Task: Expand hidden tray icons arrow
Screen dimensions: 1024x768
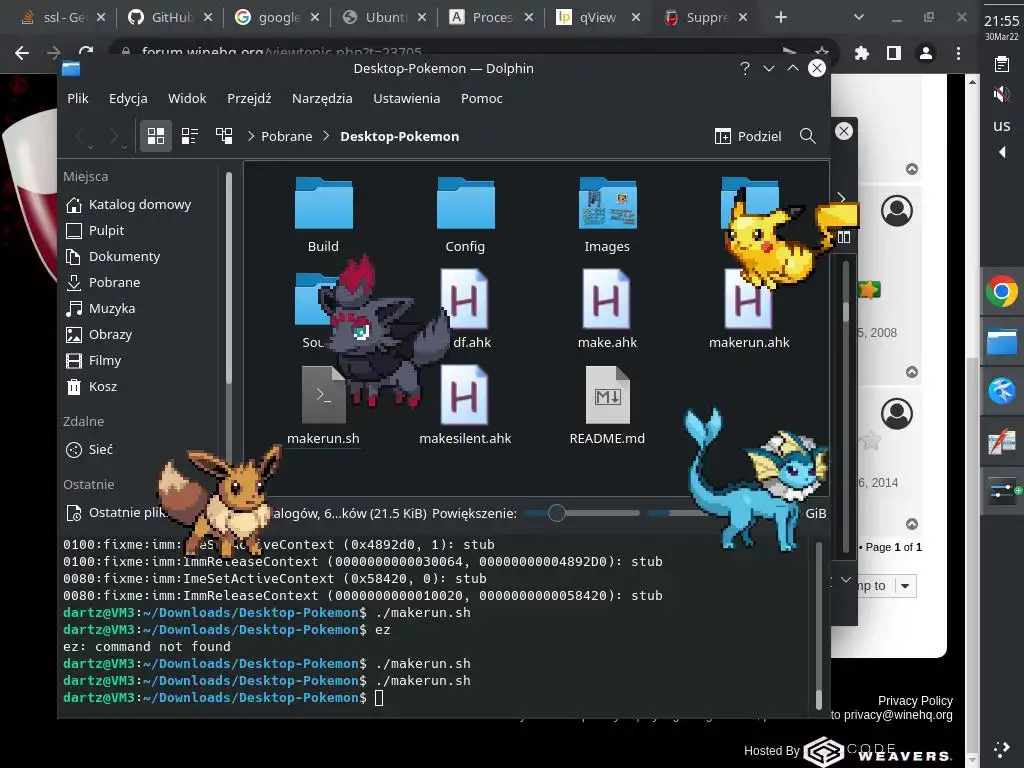Action: [1002, 152]
